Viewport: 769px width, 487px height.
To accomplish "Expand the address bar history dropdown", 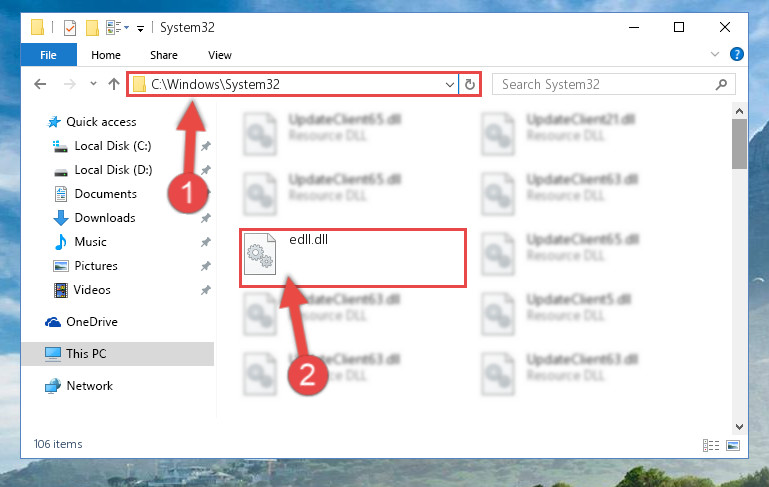I will (x=449, y=84).
